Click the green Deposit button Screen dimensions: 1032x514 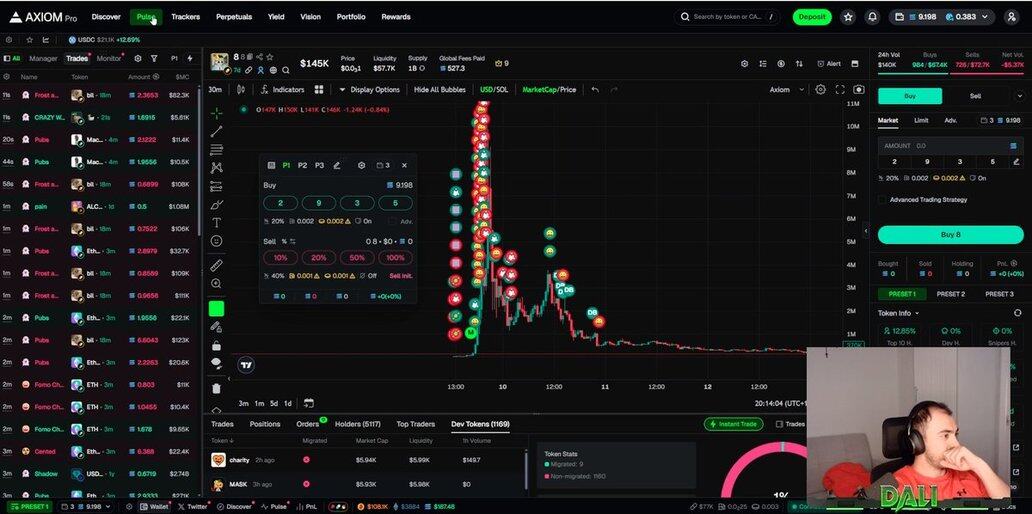(x=811, y=17)
